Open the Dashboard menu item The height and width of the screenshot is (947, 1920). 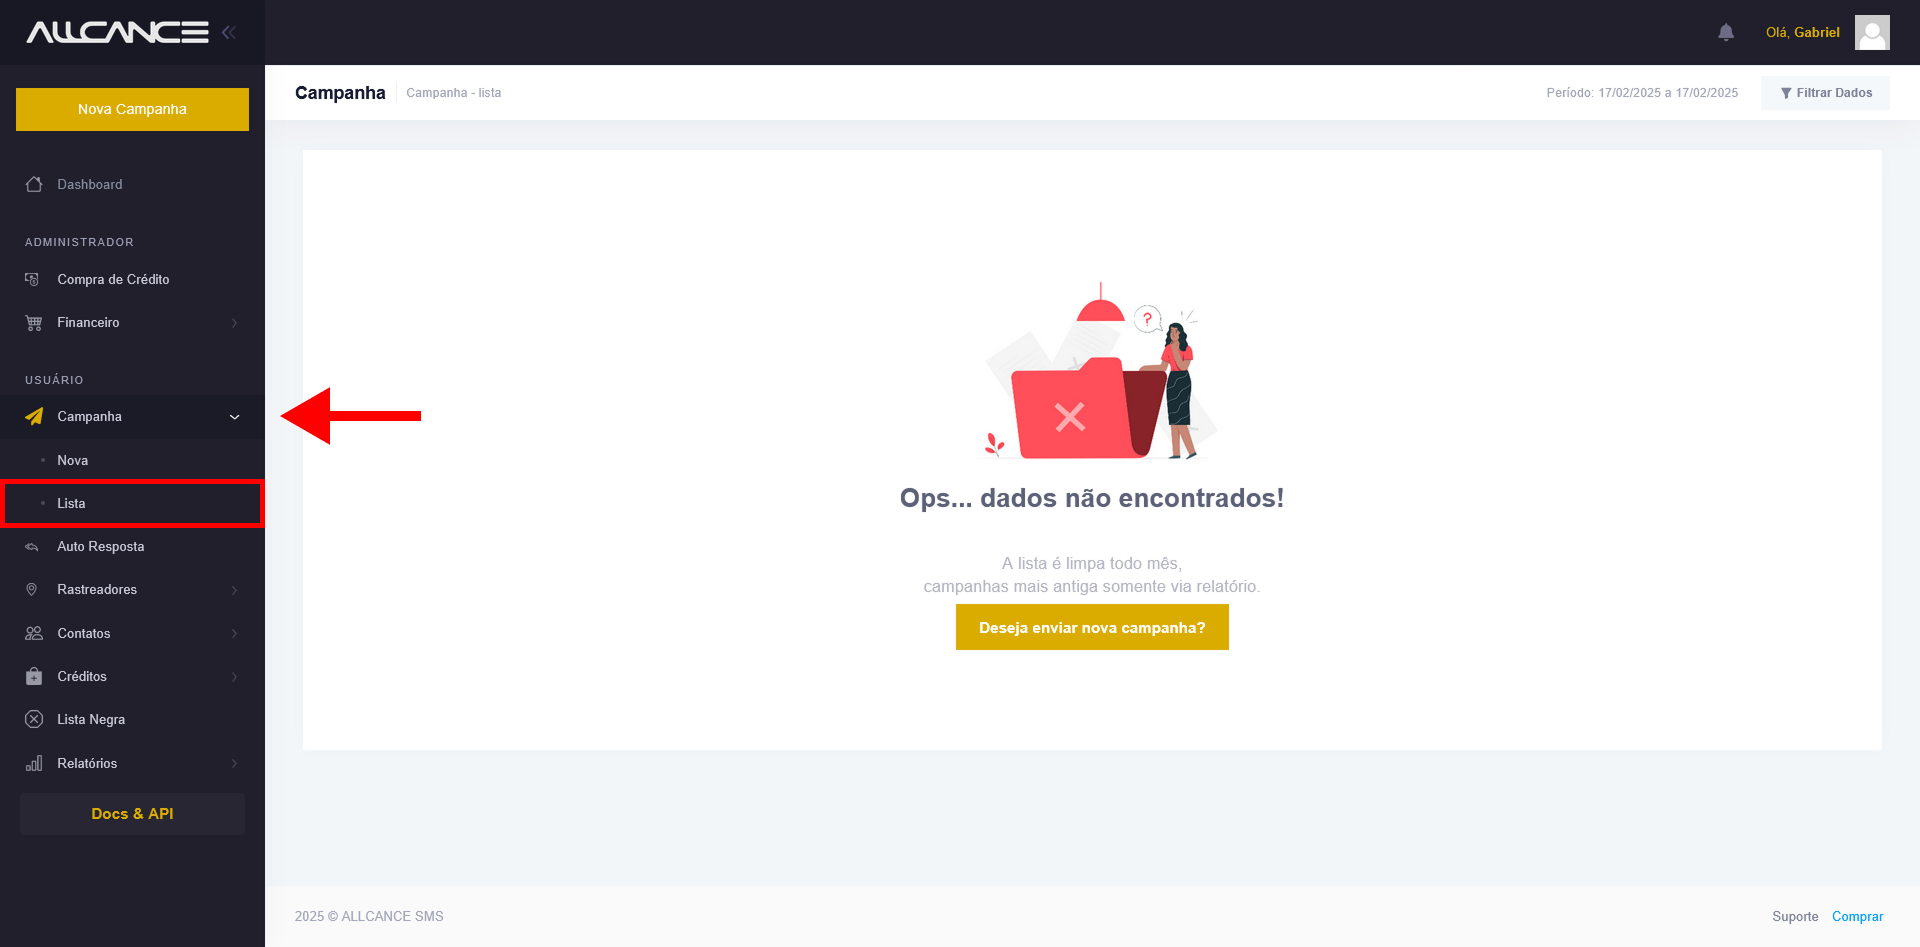coord(132,184)
